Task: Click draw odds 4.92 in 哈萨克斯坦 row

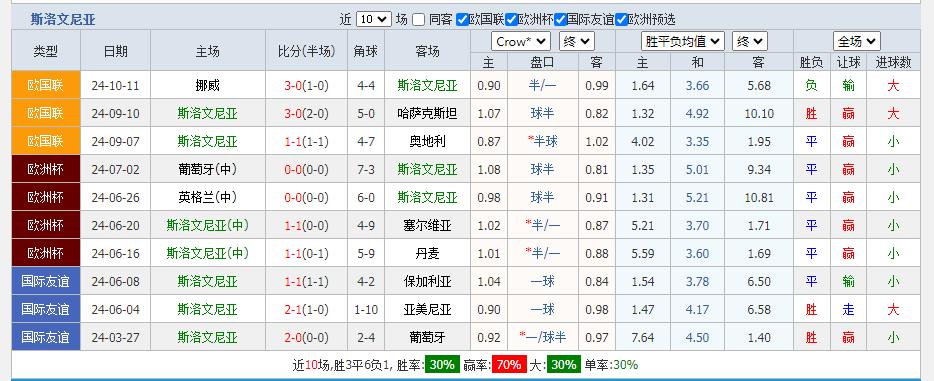Action: tap(697, 113)
